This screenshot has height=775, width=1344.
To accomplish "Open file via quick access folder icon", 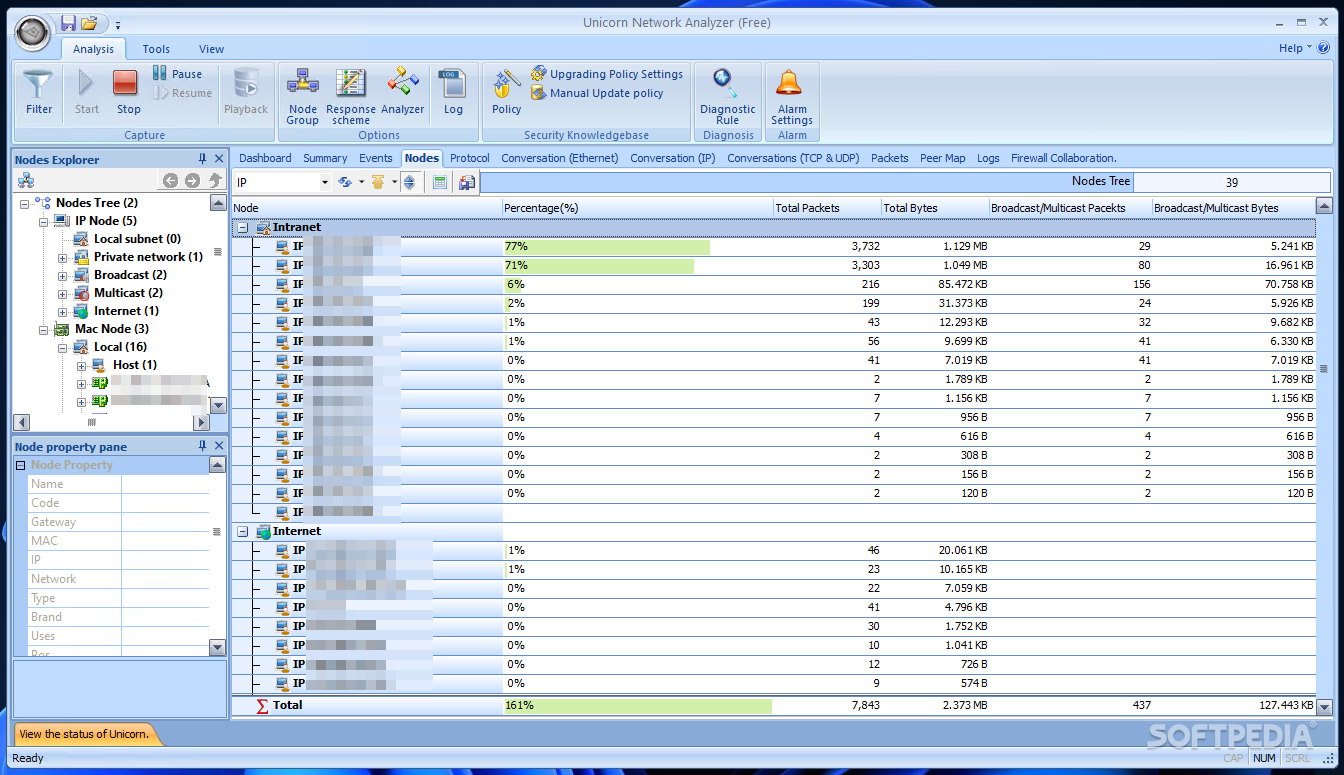I will point(89,23).
